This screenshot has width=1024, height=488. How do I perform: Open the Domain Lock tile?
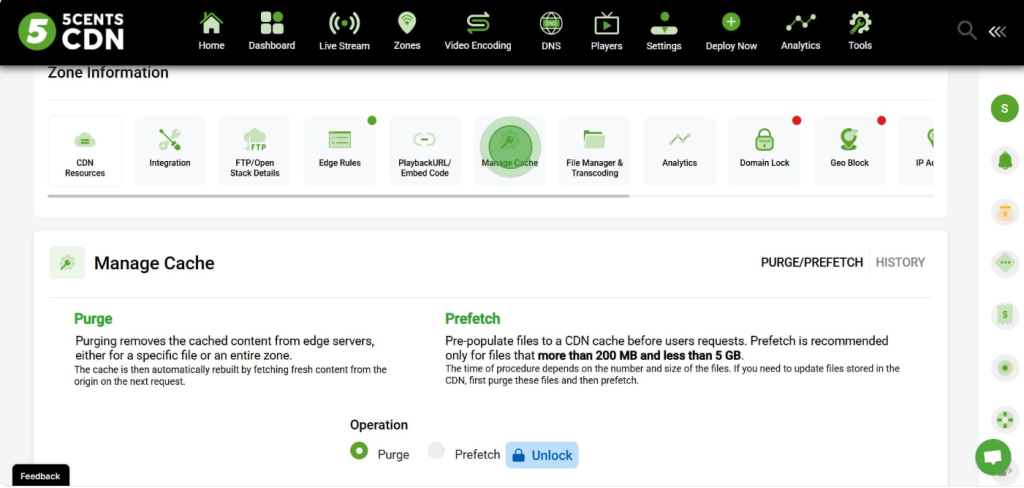coord(764,150)
